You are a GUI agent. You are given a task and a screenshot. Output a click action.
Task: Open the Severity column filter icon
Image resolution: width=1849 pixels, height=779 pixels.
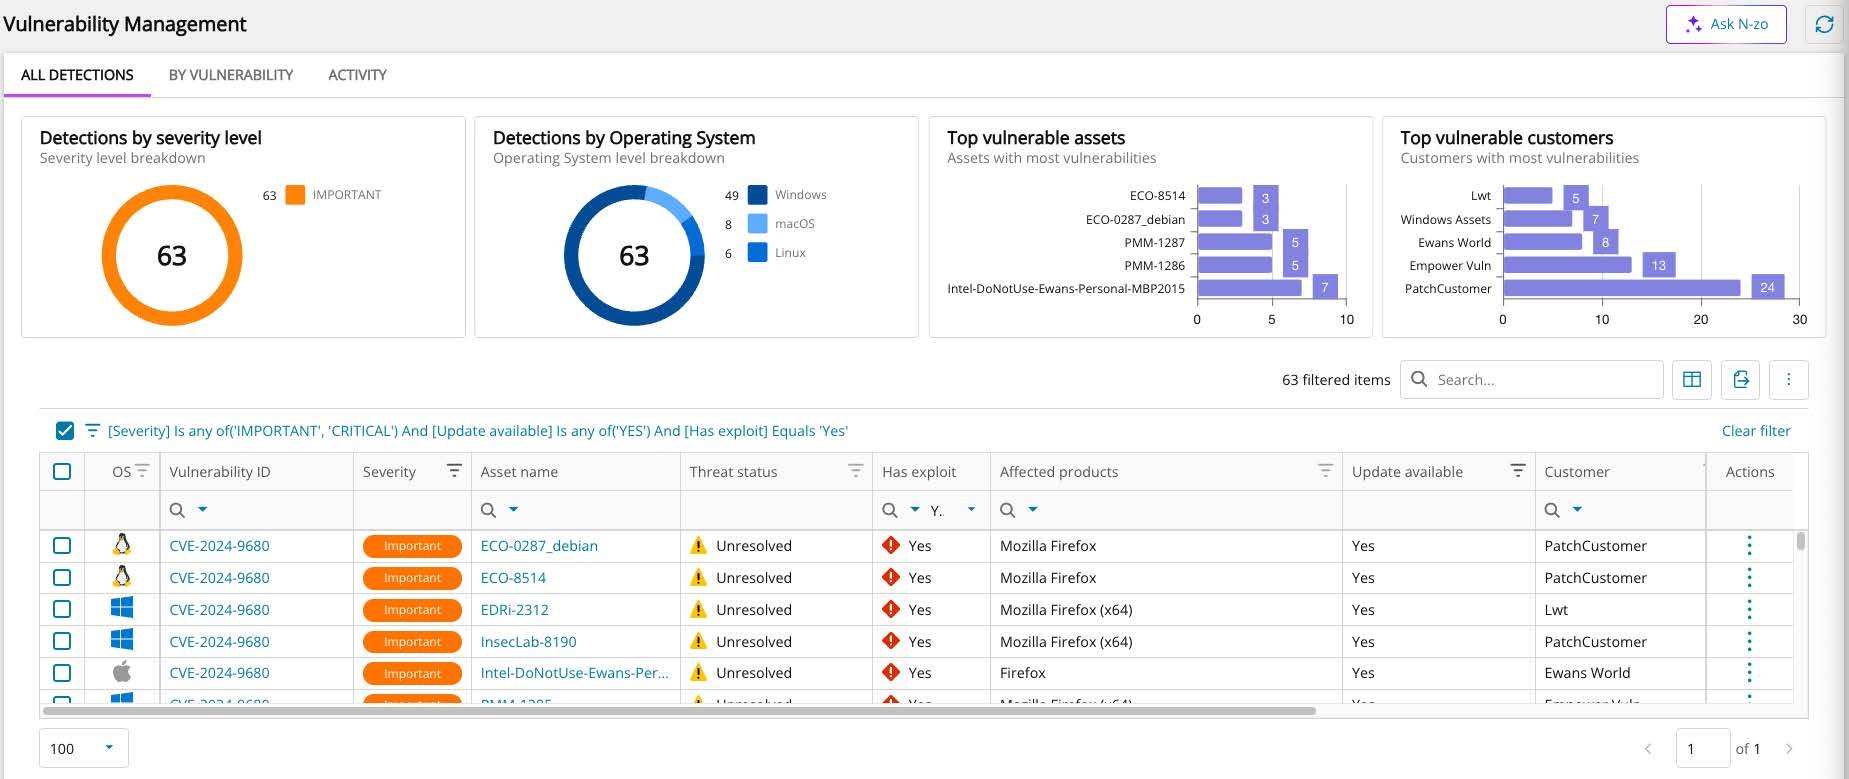click(454, 471)
